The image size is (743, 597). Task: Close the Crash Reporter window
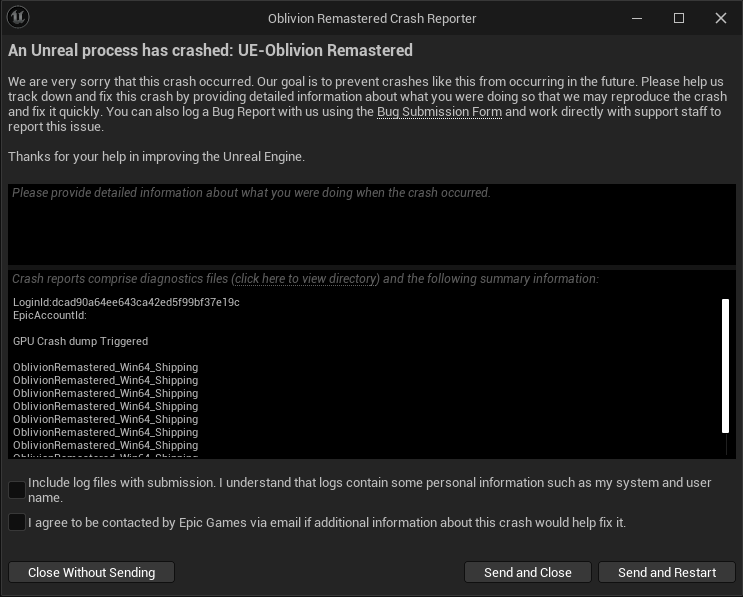click(x=721, y=18)
